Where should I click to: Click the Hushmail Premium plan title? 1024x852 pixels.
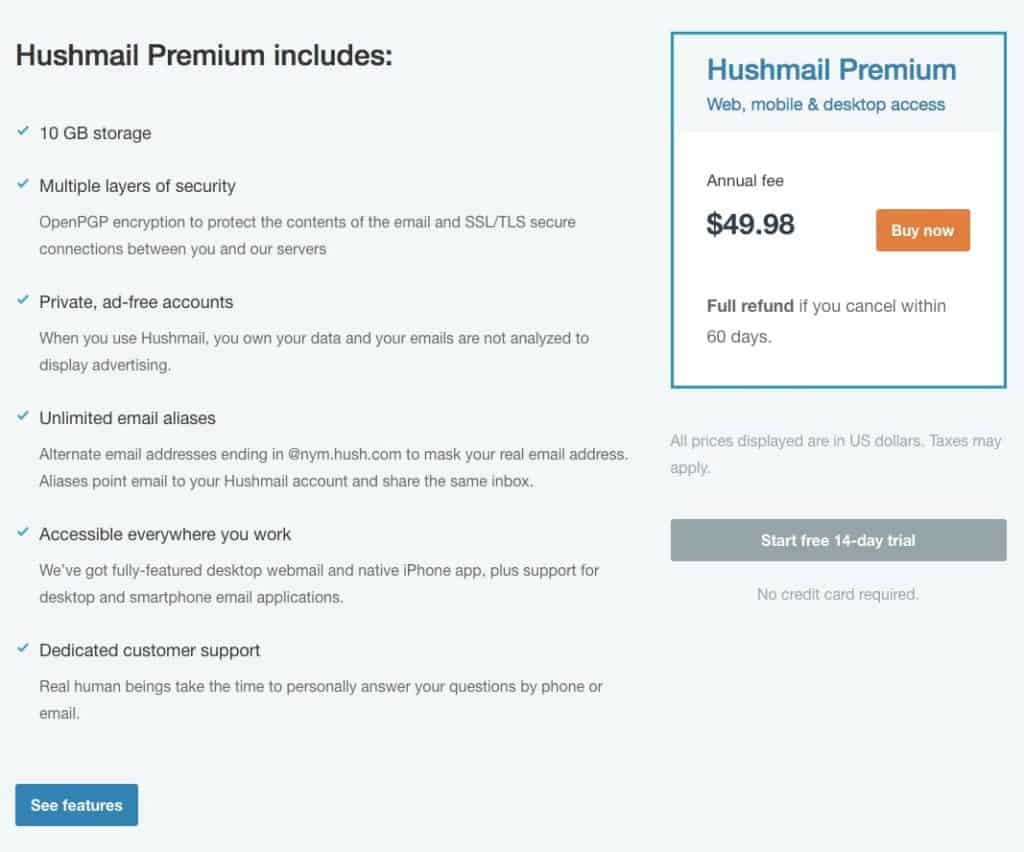[x=831, y=70]
